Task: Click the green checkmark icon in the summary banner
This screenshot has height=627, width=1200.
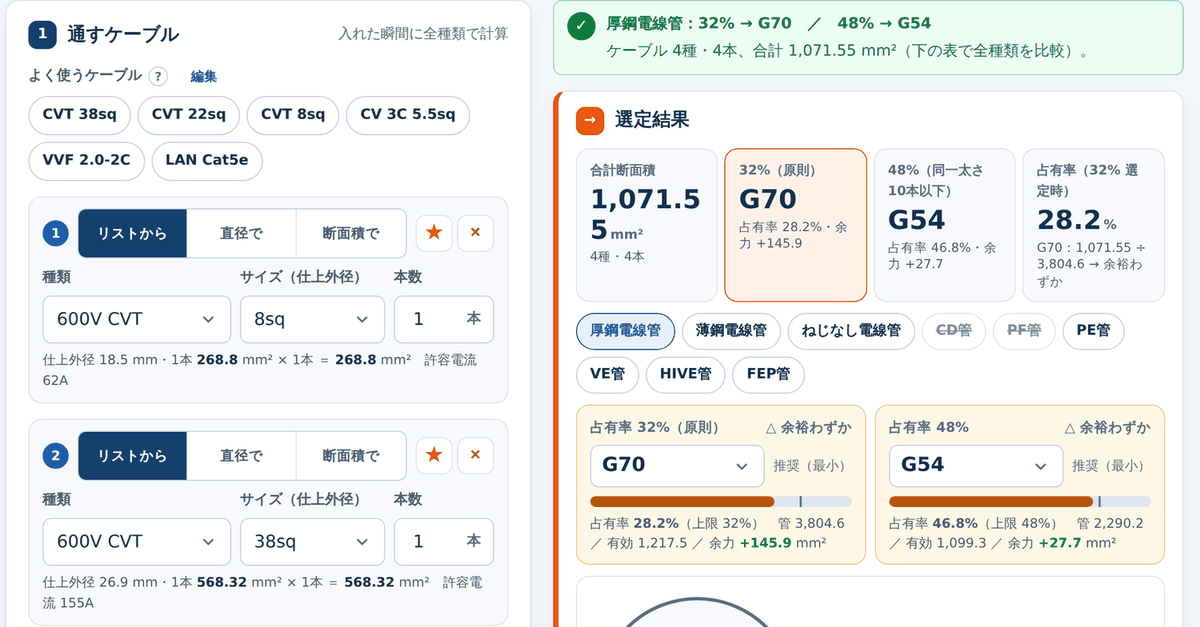Action: coord(581,27)
